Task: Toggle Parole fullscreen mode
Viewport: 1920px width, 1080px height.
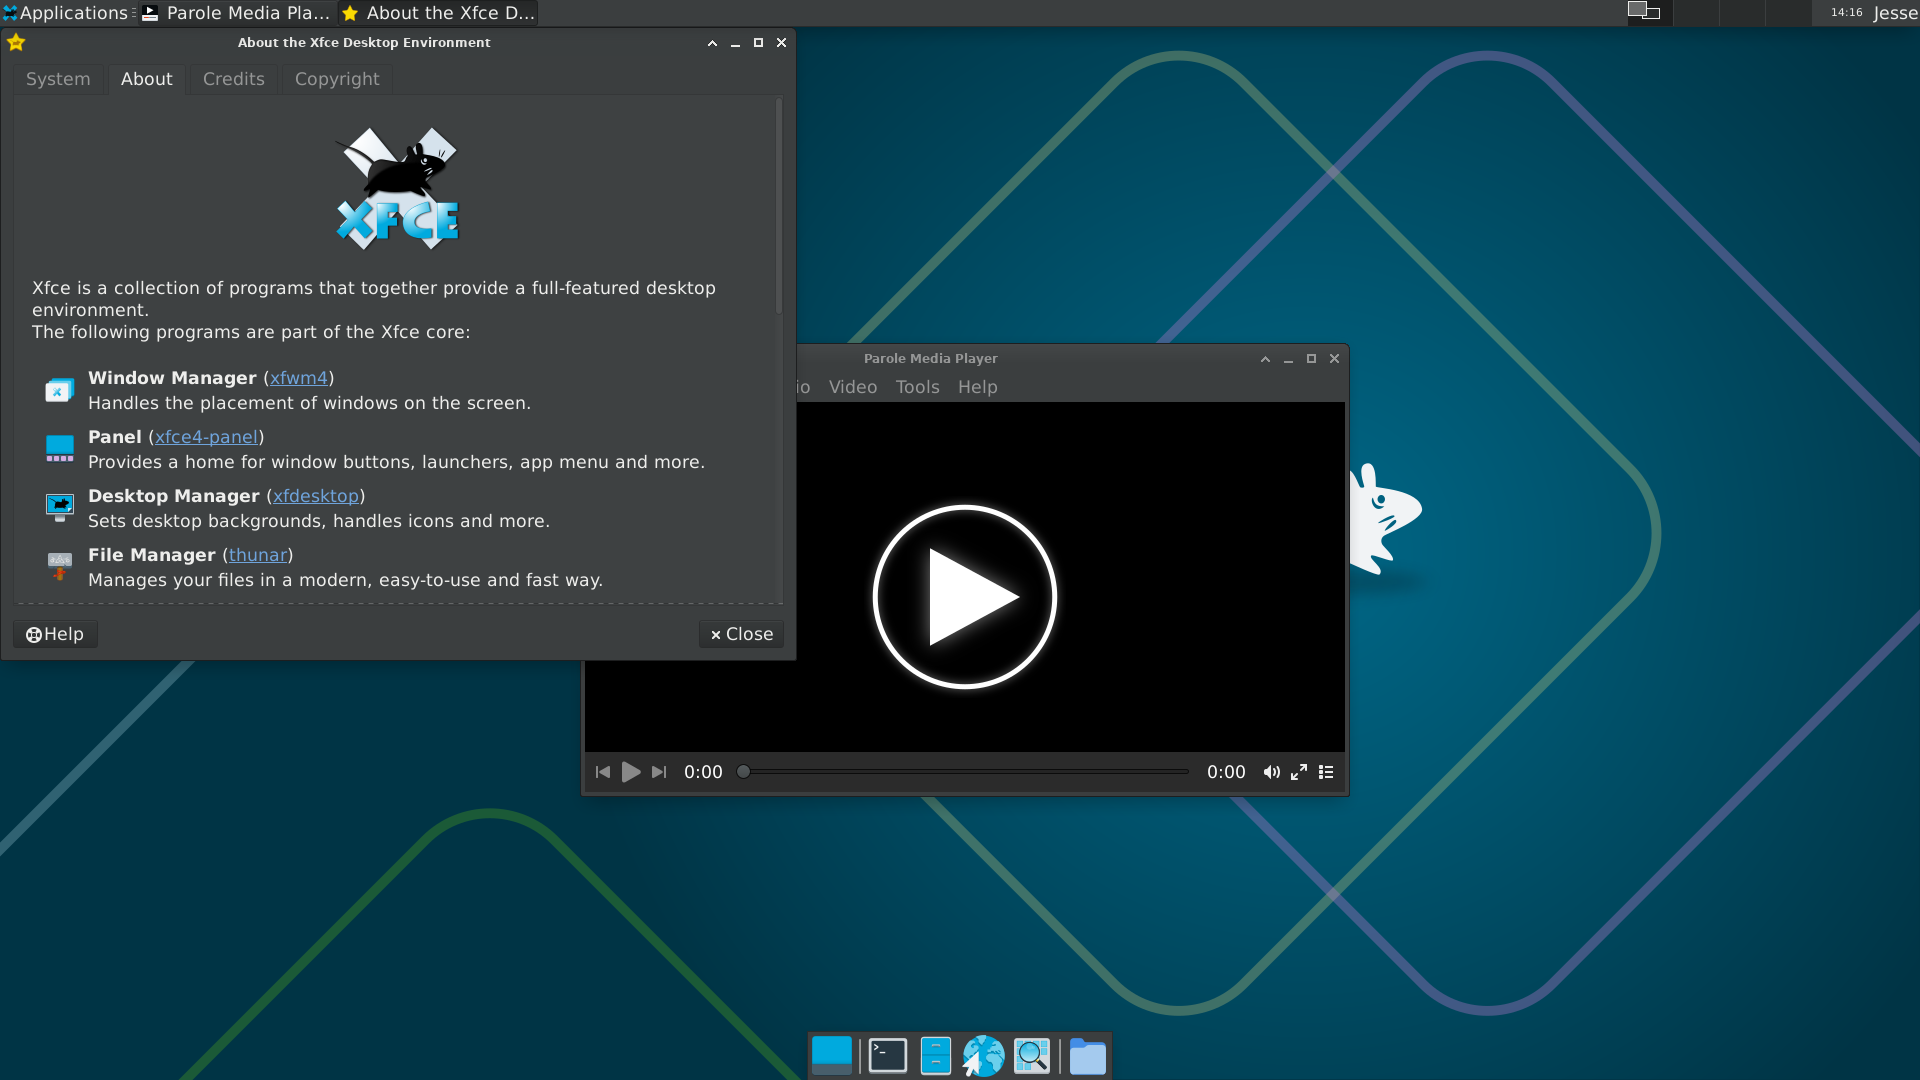Action: (1299, 772)
